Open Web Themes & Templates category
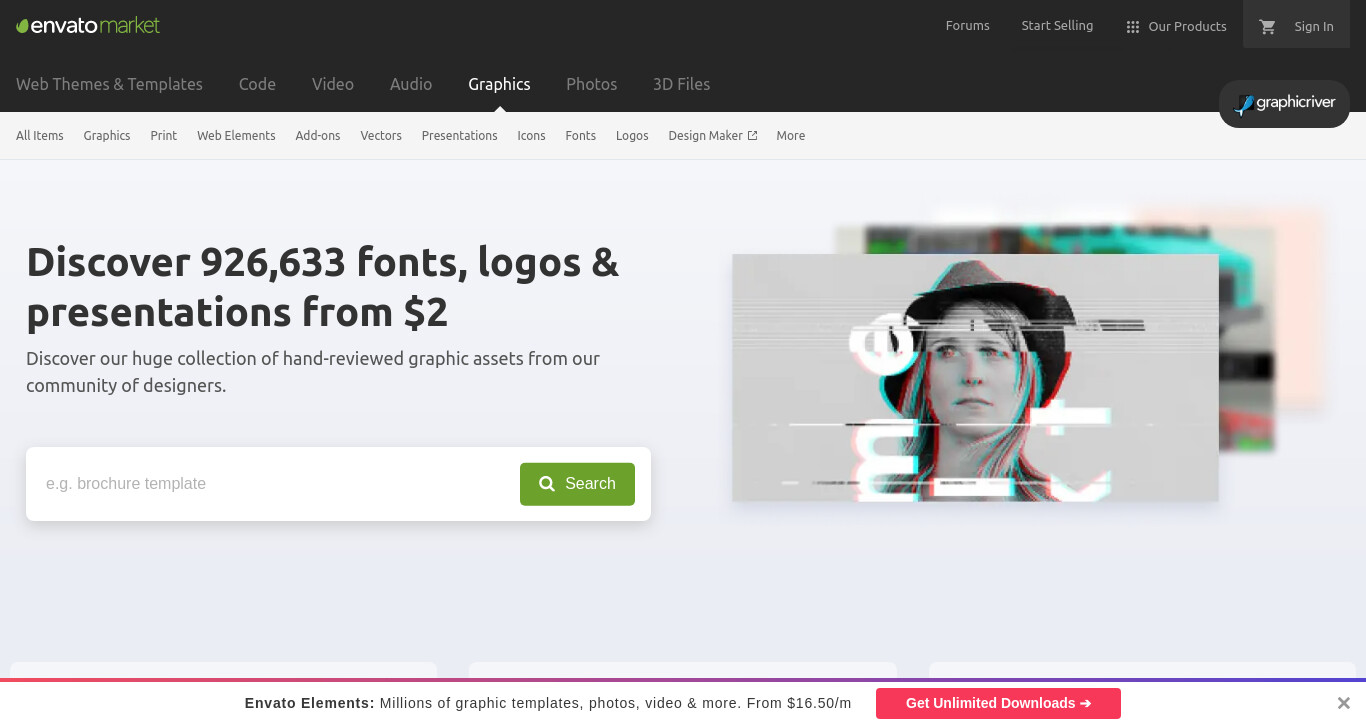Viewport: 1366px width, 728px height. pos(109,84)
